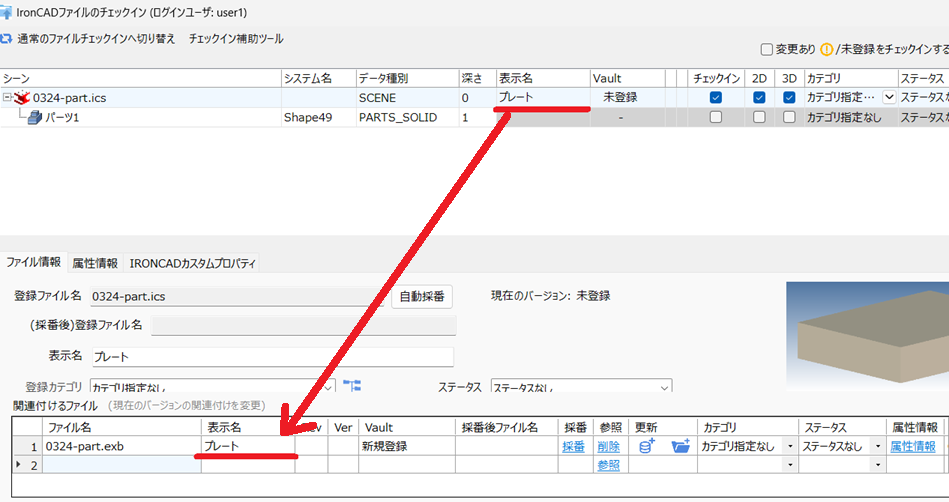Toggle the 変更あり checkbox
Screen dimensions: 949x502
766,50
